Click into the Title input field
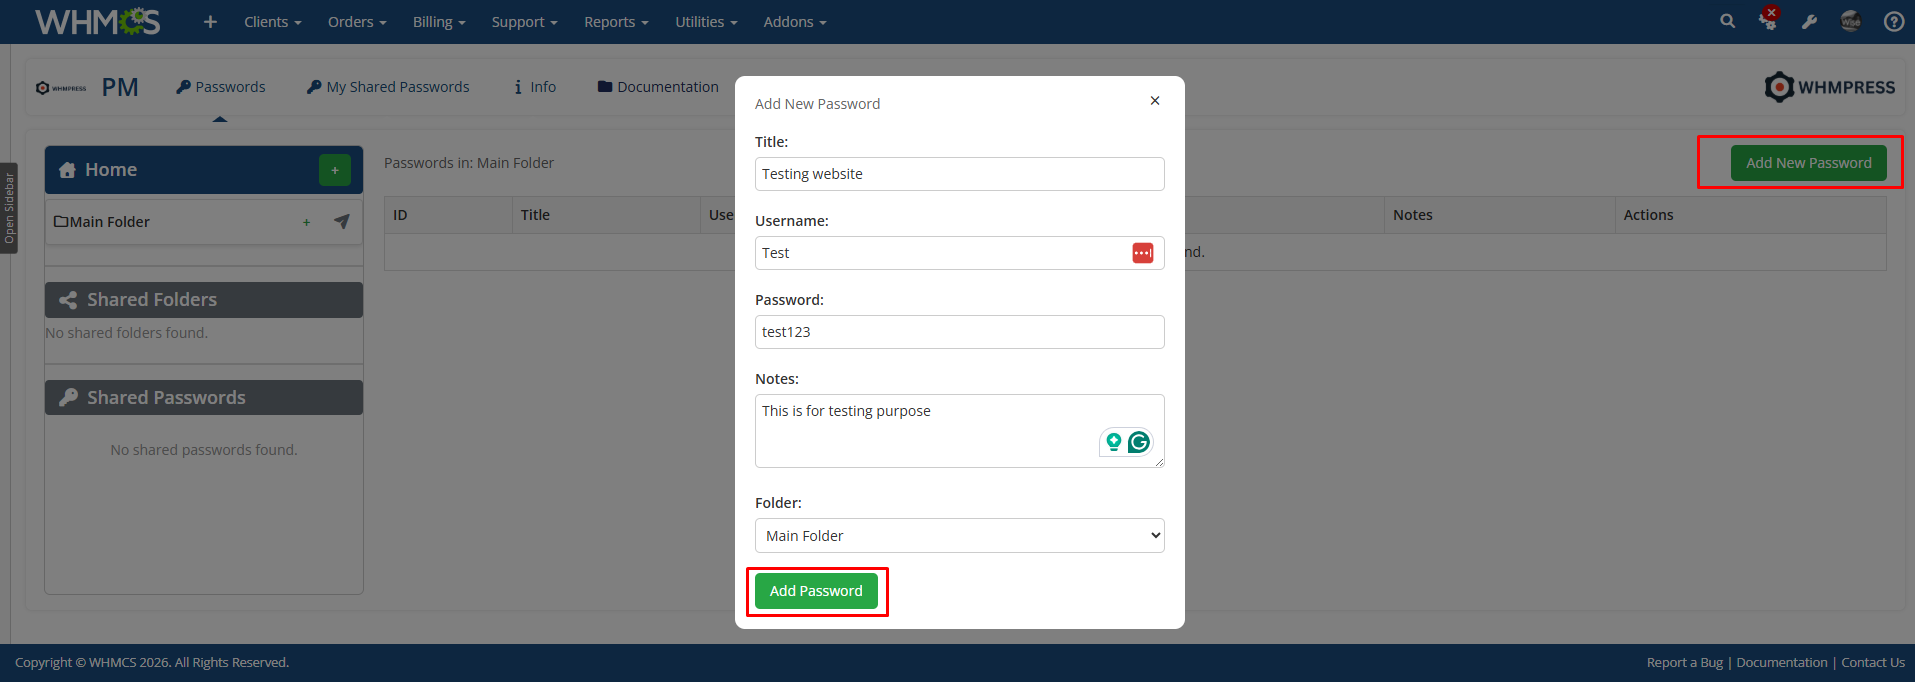Image resolution: width=1915 pixels, height=682 pixels. coord(959,174)
